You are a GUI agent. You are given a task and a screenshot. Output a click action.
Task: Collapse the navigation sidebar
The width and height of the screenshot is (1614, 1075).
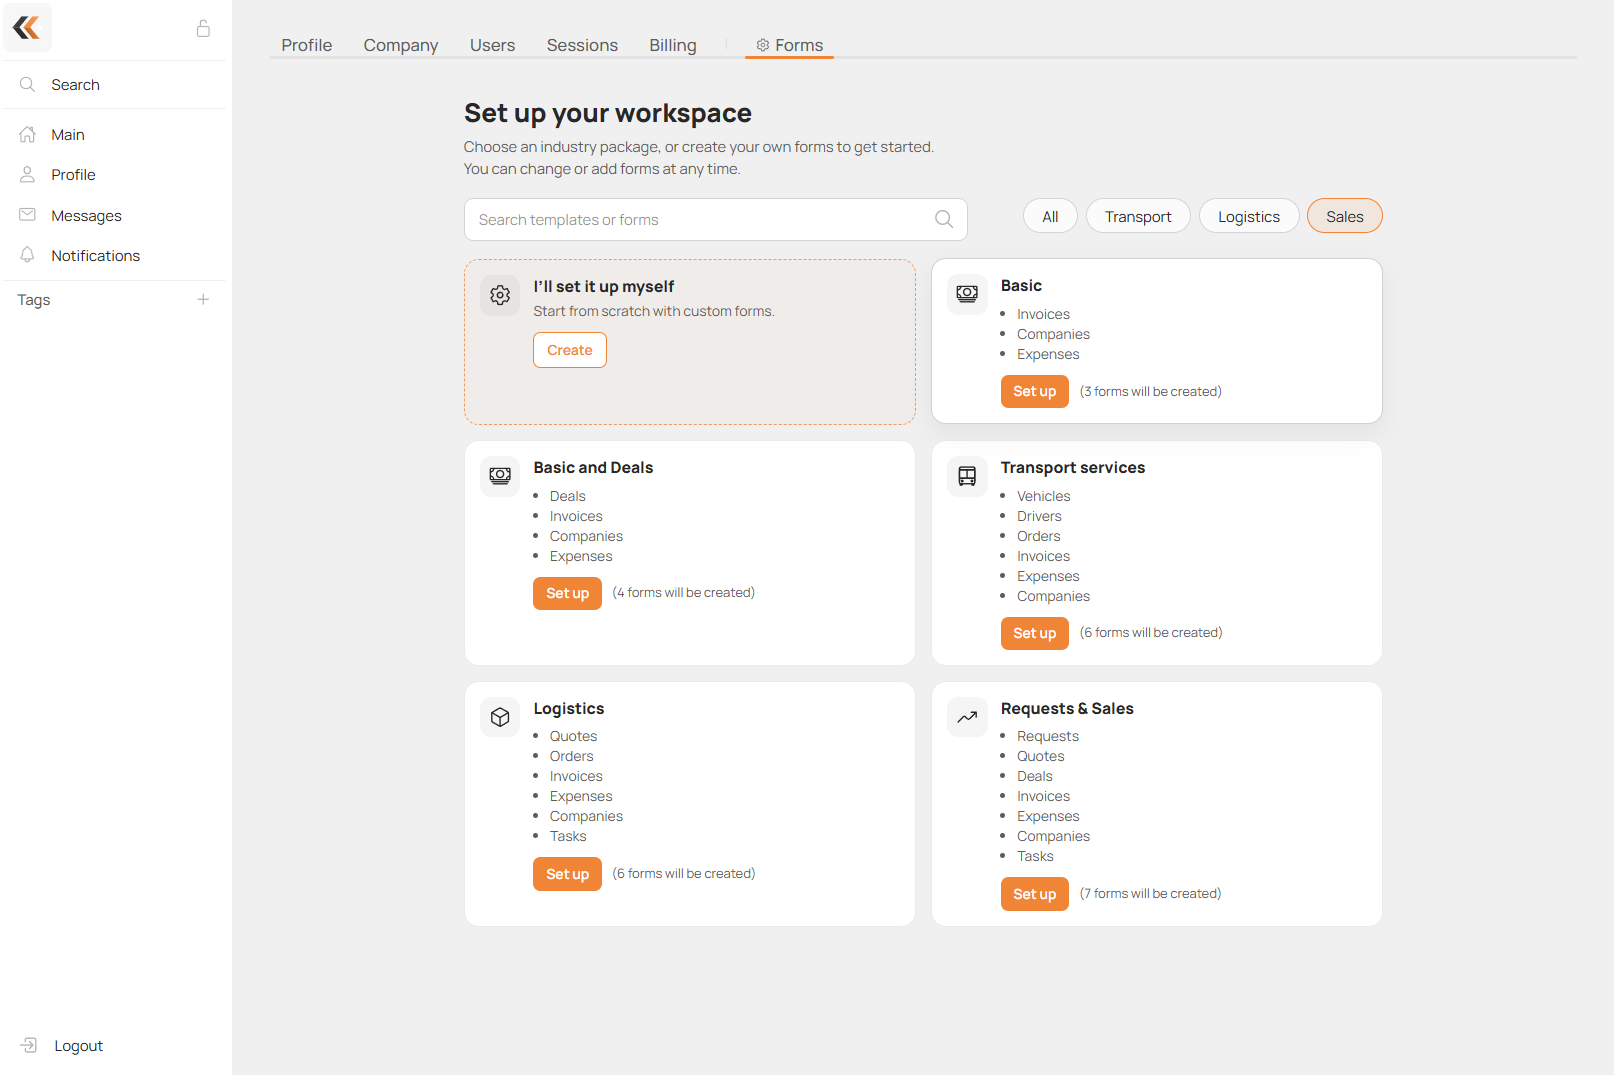pos(27,27)
